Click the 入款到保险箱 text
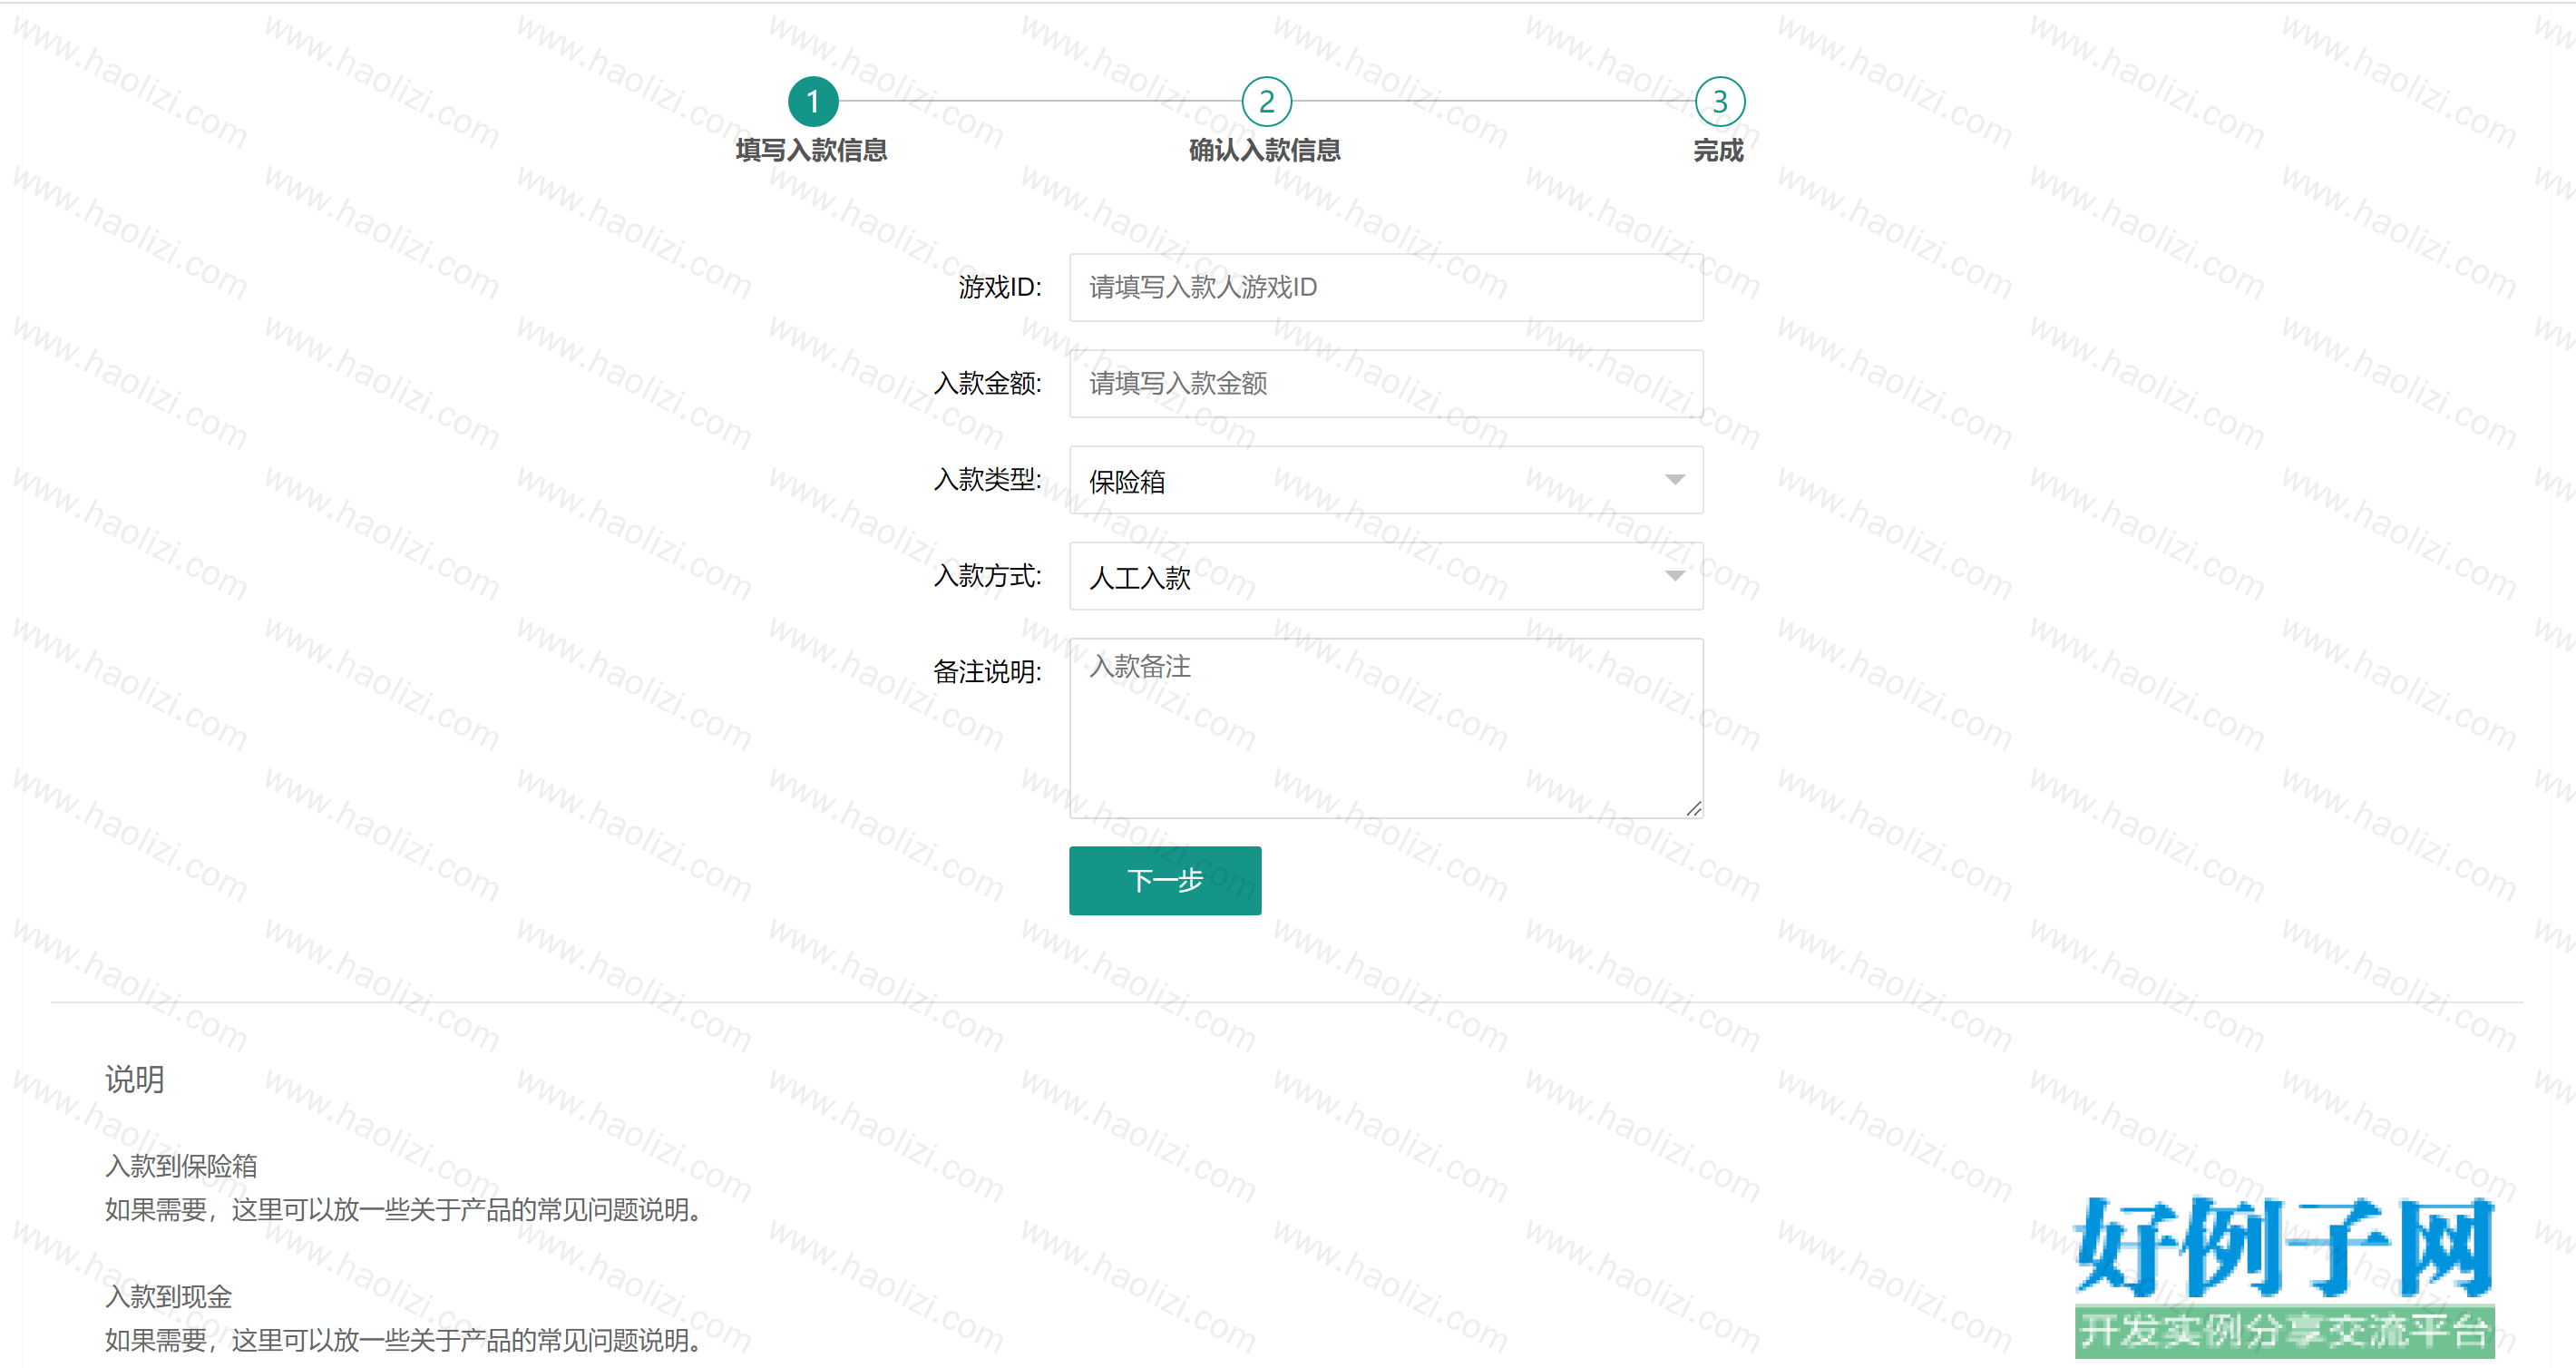2576x1368 pixels. coord(181,1166)
